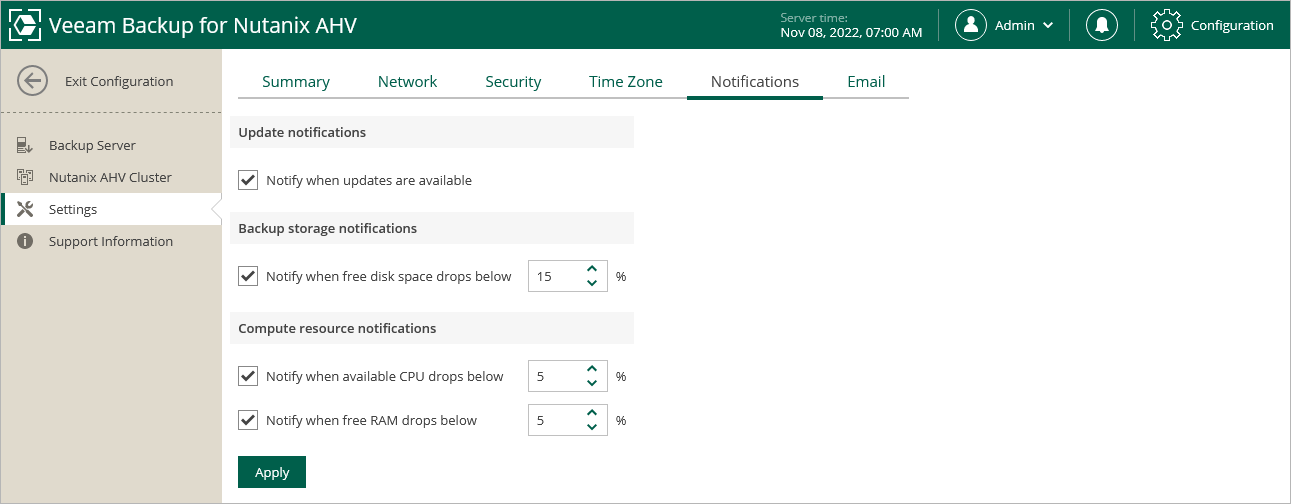Click the Veeam logo icon

[25, 25]
